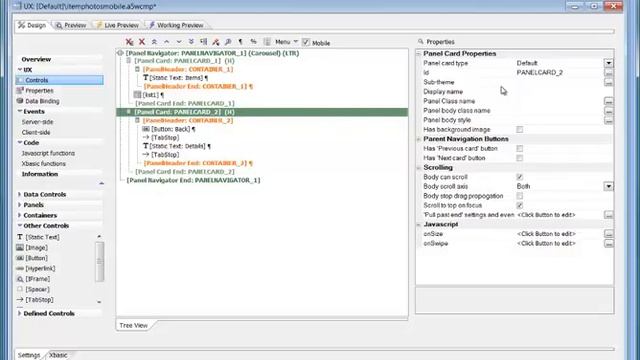This screenshot has height=360, width=640.
Task: Select the Tree View tab
Action: tap(133, 326)
